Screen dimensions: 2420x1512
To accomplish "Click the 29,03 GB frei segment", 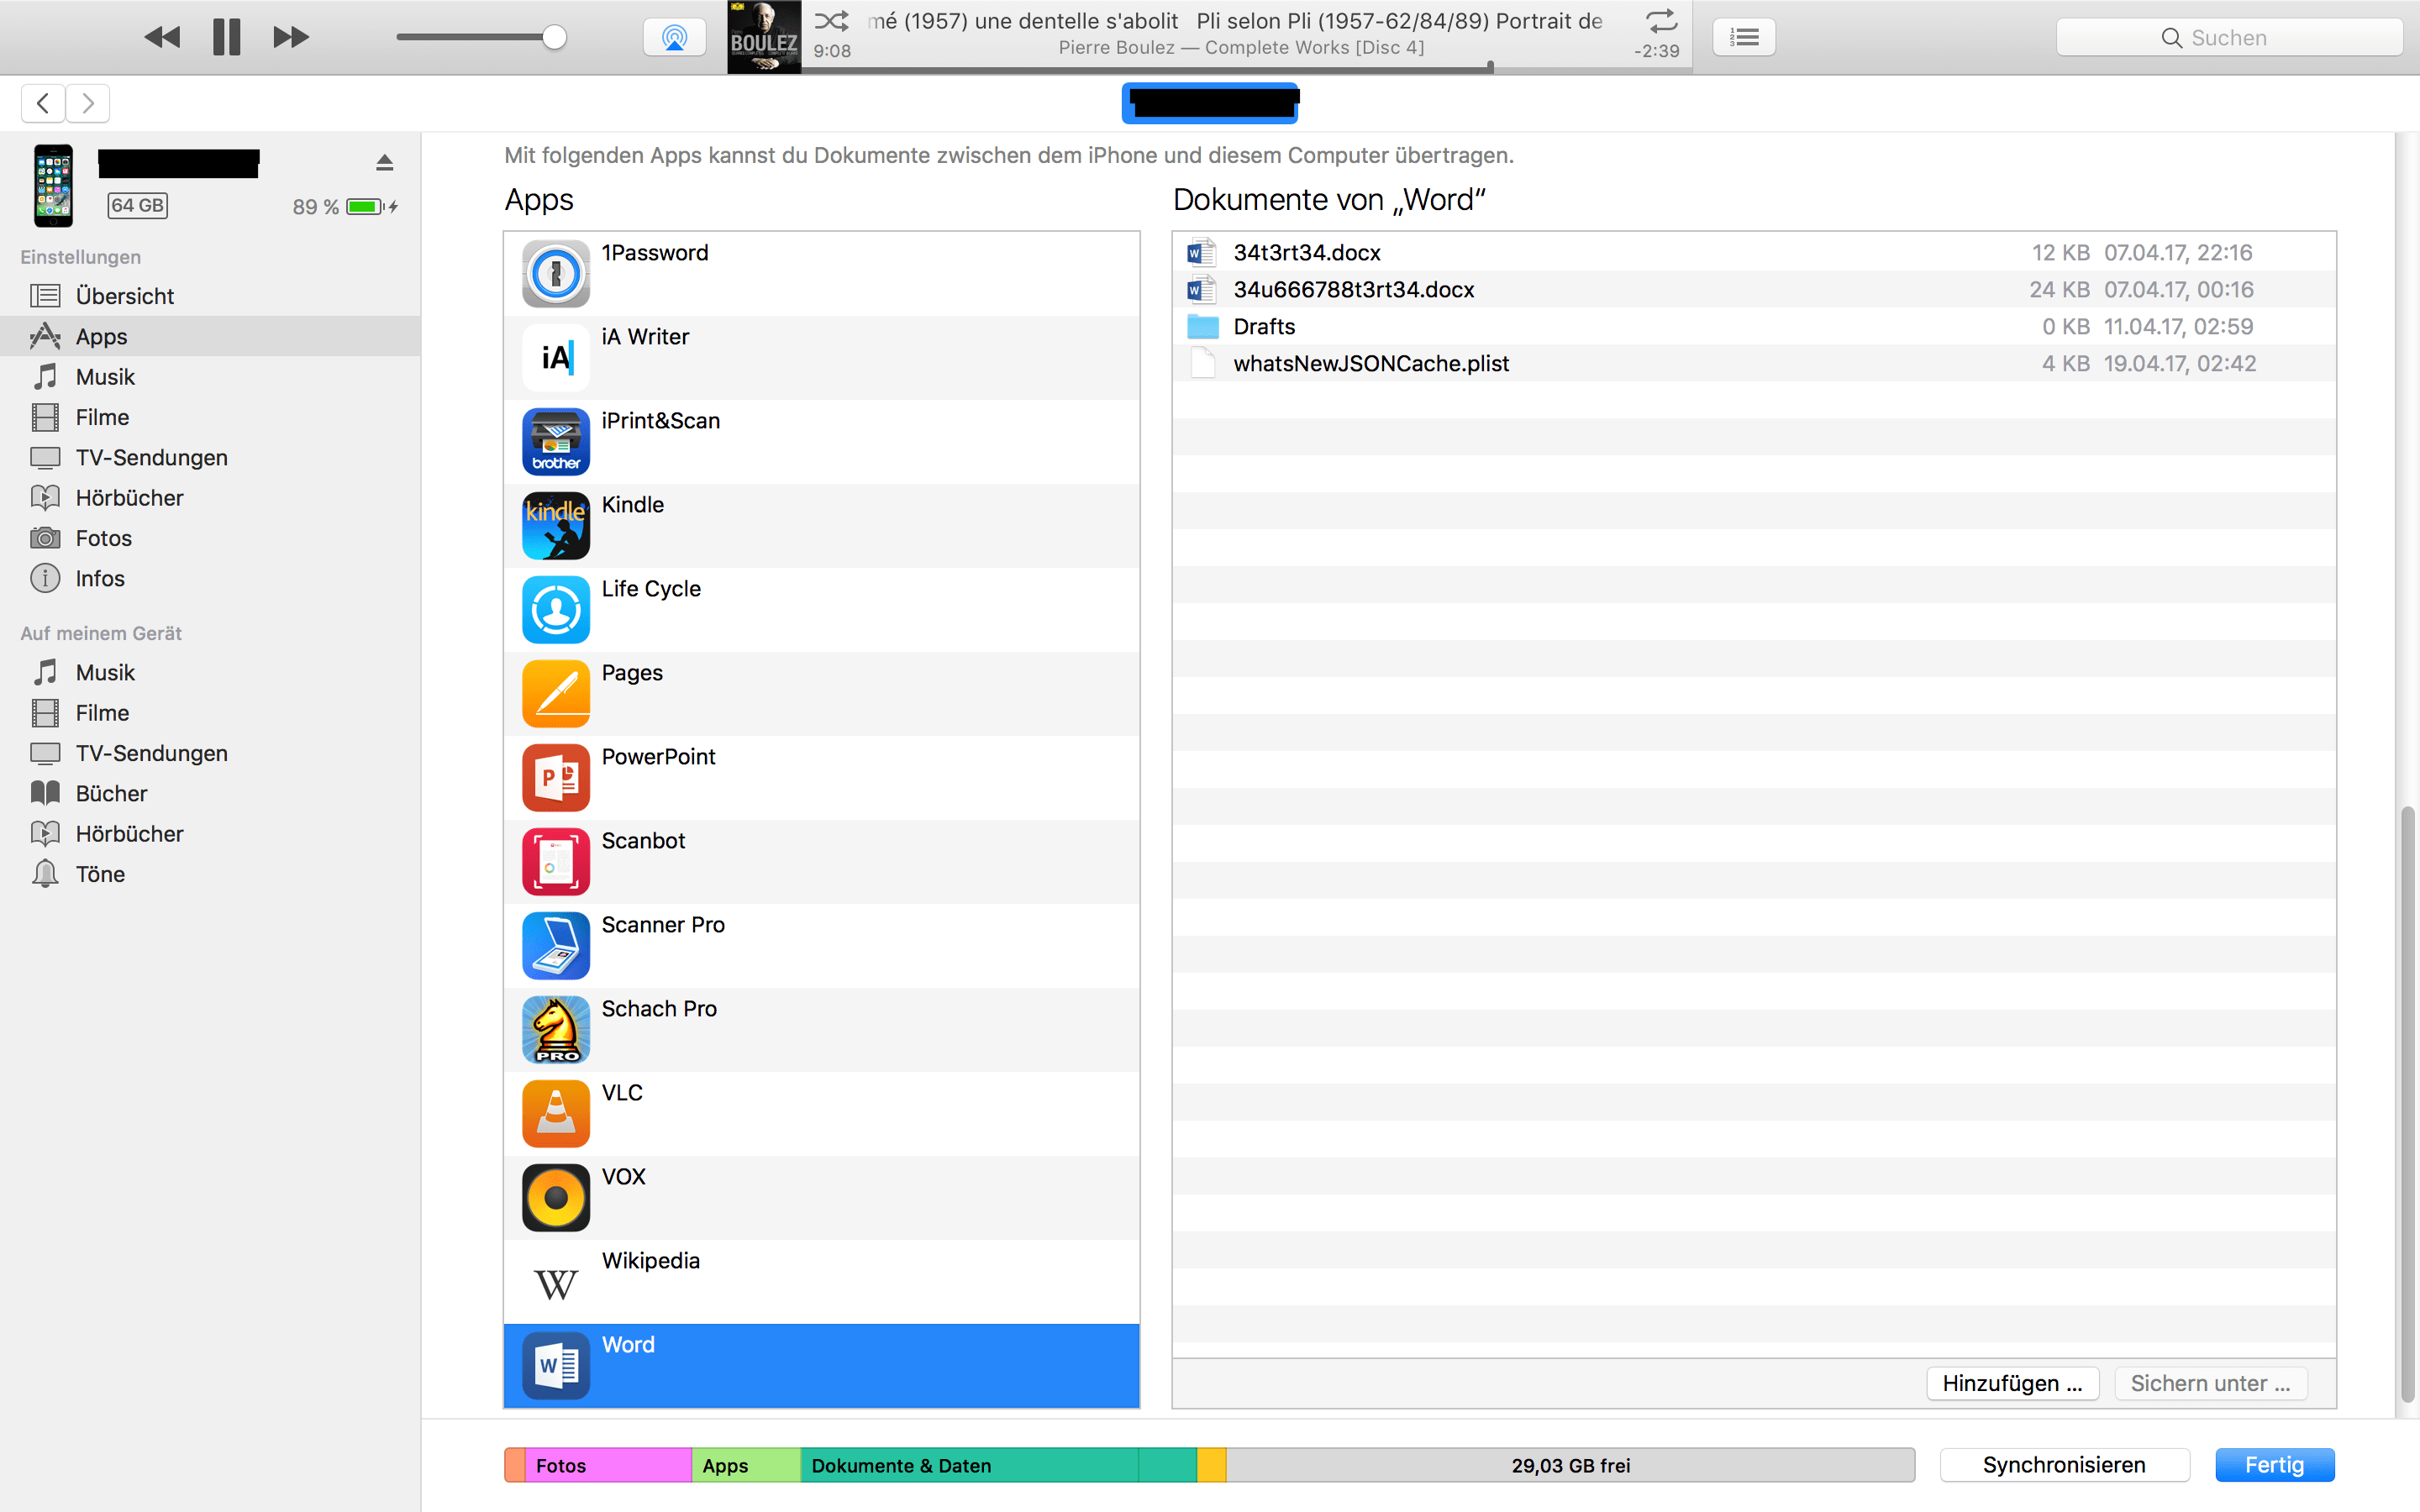I will [1570, 1465].
